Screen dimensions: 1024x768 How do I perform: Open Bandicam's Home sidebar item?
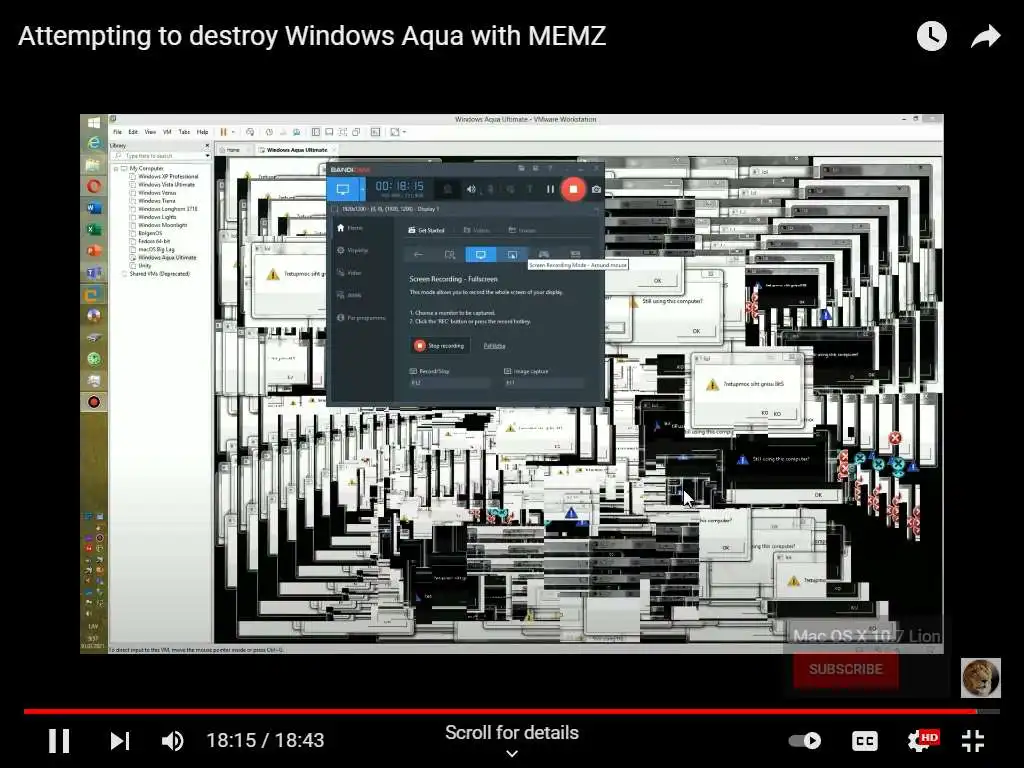click(350, 228)
